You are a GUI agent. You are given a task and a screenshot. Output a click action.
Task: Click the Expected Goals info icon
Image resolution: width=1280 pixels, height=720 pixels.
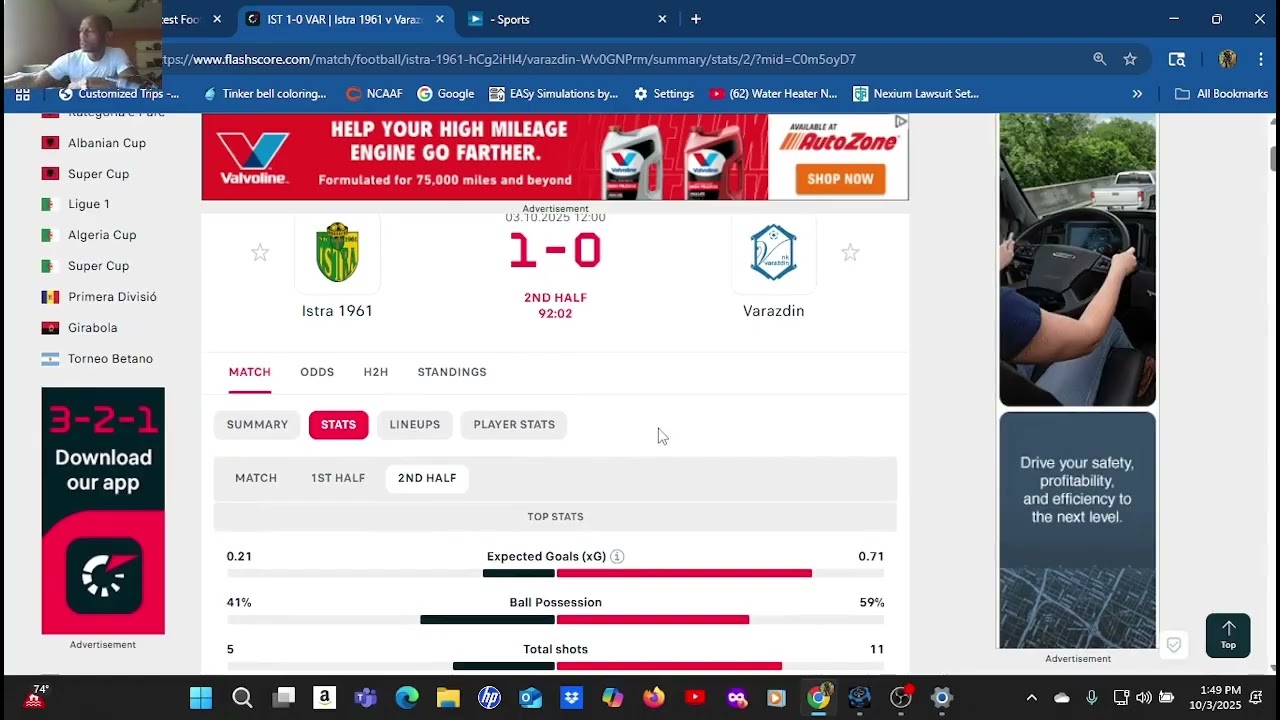click(x=617, y=556)
